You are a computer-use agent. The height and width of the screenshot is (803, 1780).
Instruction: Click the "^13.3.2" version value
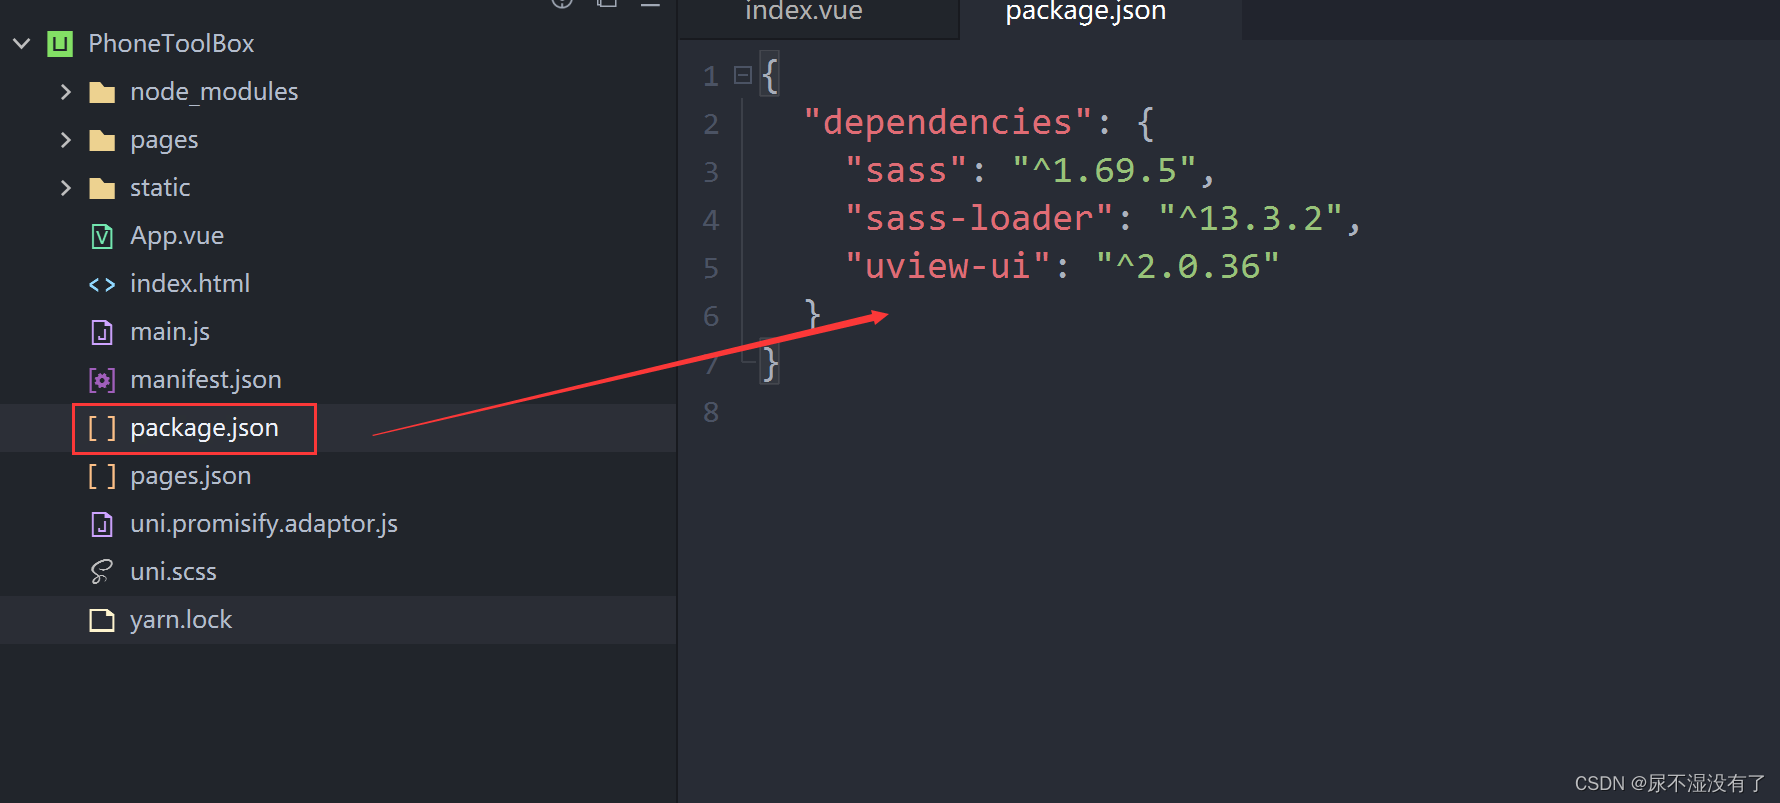tap(1251, 218)
